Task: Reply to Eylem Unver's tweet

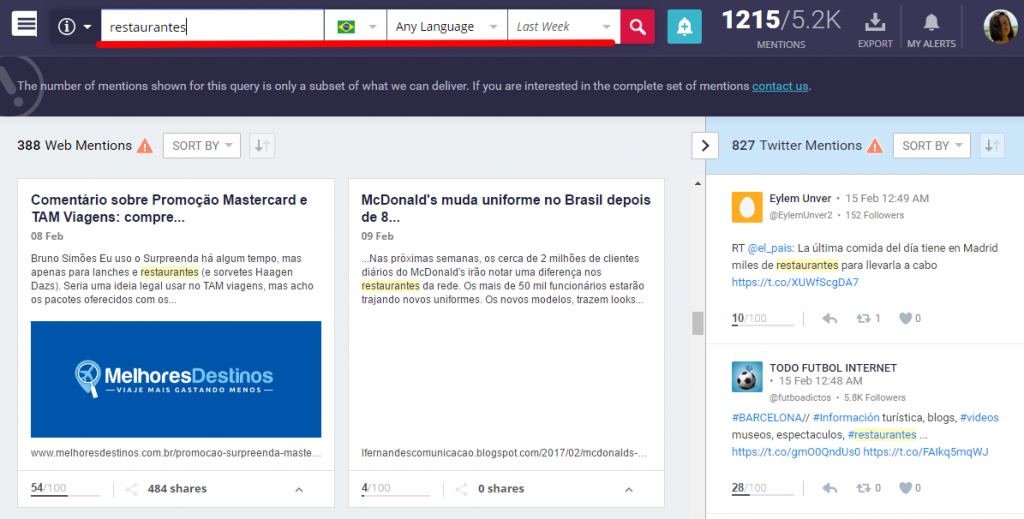Action: click(x=830, y=319)
